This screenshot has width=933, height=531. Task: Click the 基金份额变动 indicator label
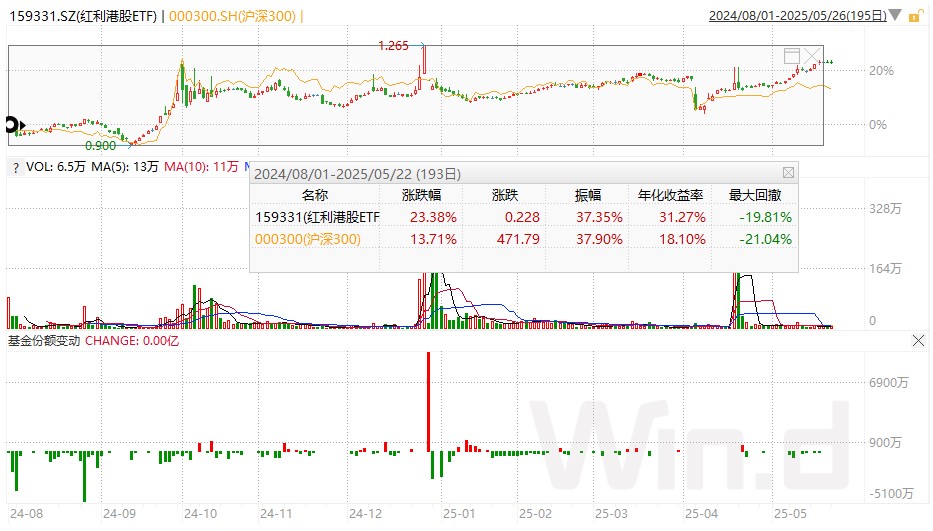pyautogui.click(x=43, y=341)
